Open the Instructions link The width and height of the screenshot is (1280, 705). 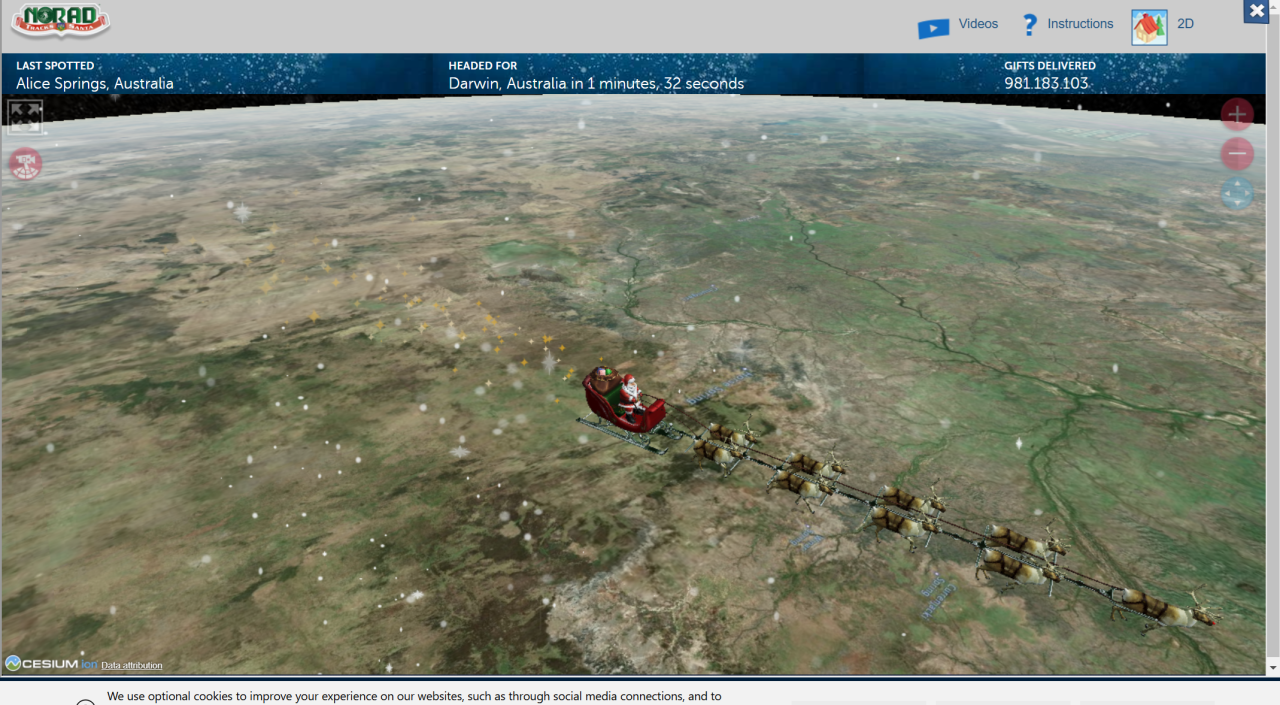point(1080,24)
